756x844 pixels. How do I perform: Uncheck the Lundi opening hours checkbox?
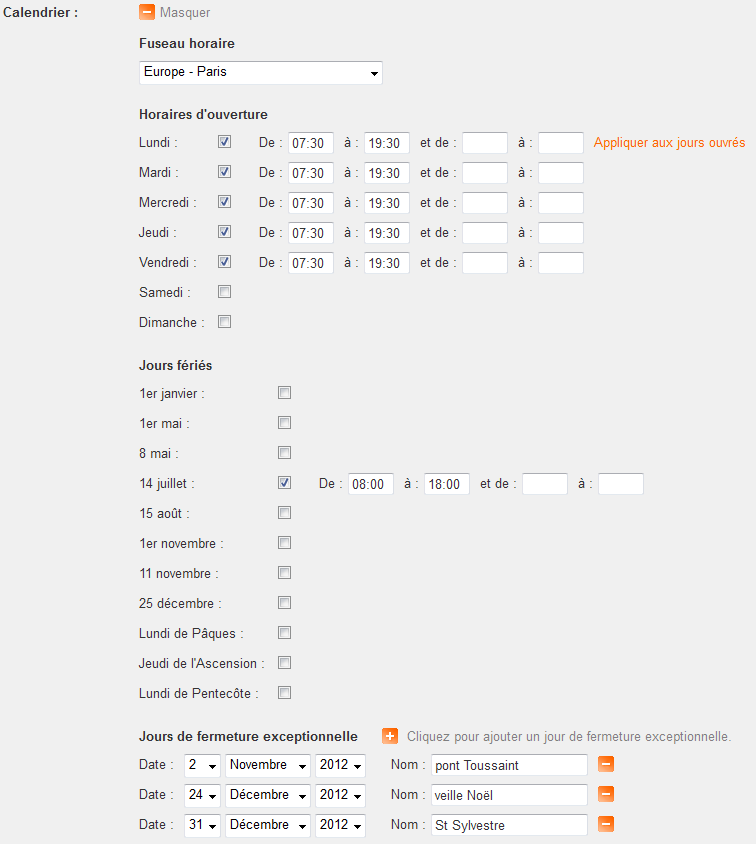point(225,142)
